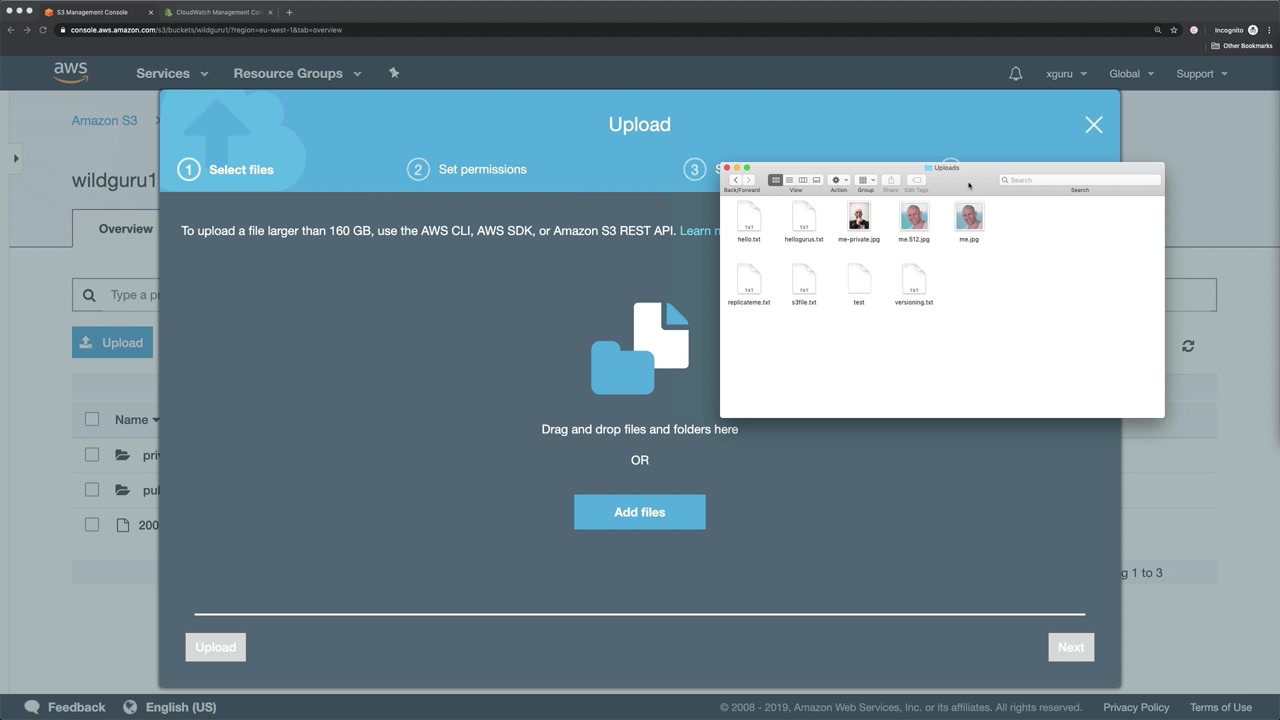1280x720 pixels.
Task: Close the S3 Management Console tab
Action: [x=151, y=12]
